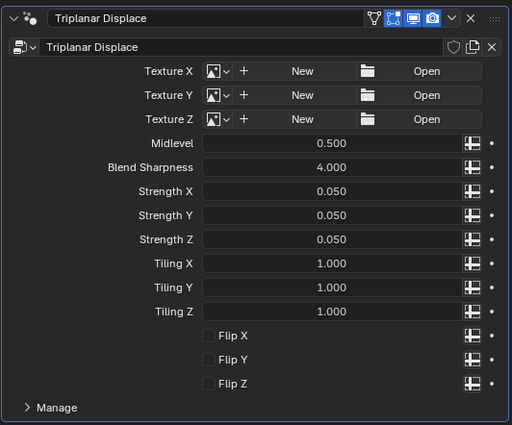The height and width of the screenshot is (425, 512).
Task: Enable the Flip Y checkbox
Action: [x=209, y=360]
